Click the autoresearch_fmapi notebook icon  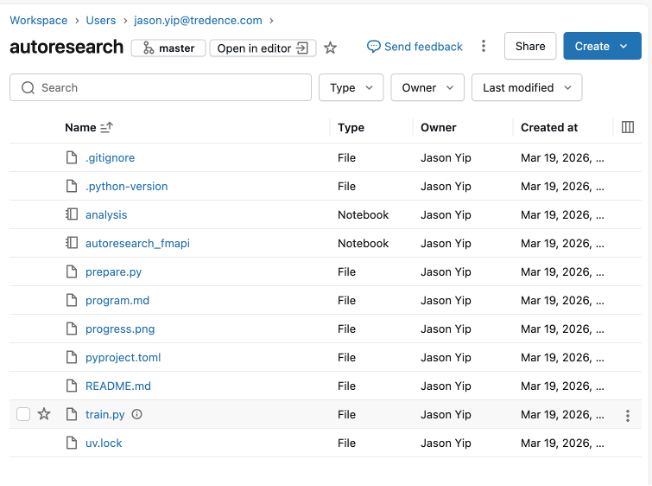click(71, 243)
